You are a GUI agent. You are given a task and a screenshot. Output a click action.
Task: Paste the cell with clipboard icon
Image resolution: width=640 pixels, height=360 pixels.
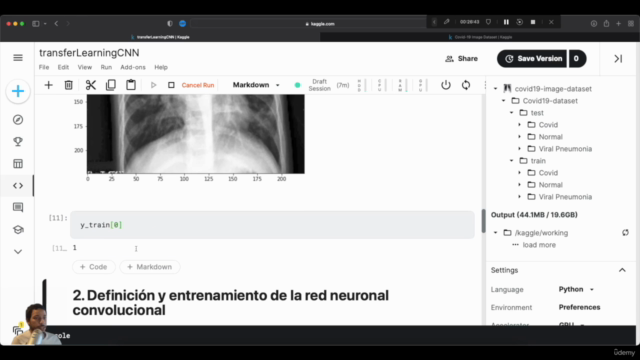tap(131, 85)
